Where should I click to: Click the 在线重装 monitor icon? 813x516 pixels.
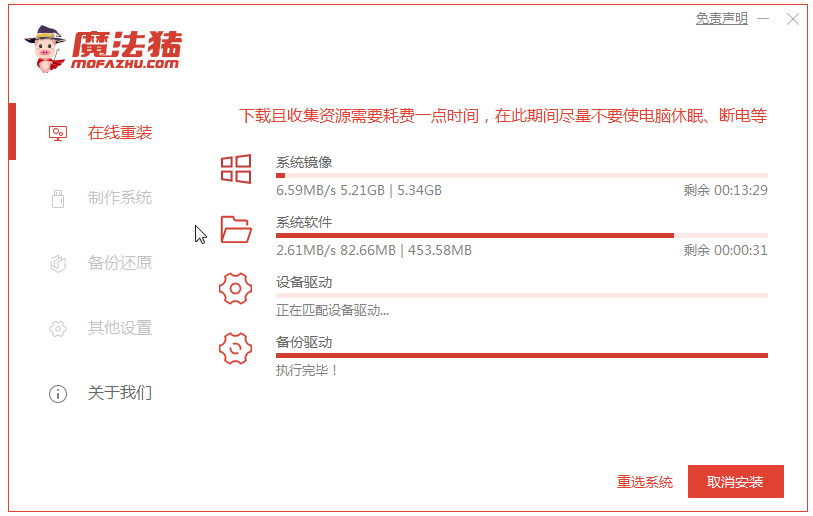coord(58,133)
